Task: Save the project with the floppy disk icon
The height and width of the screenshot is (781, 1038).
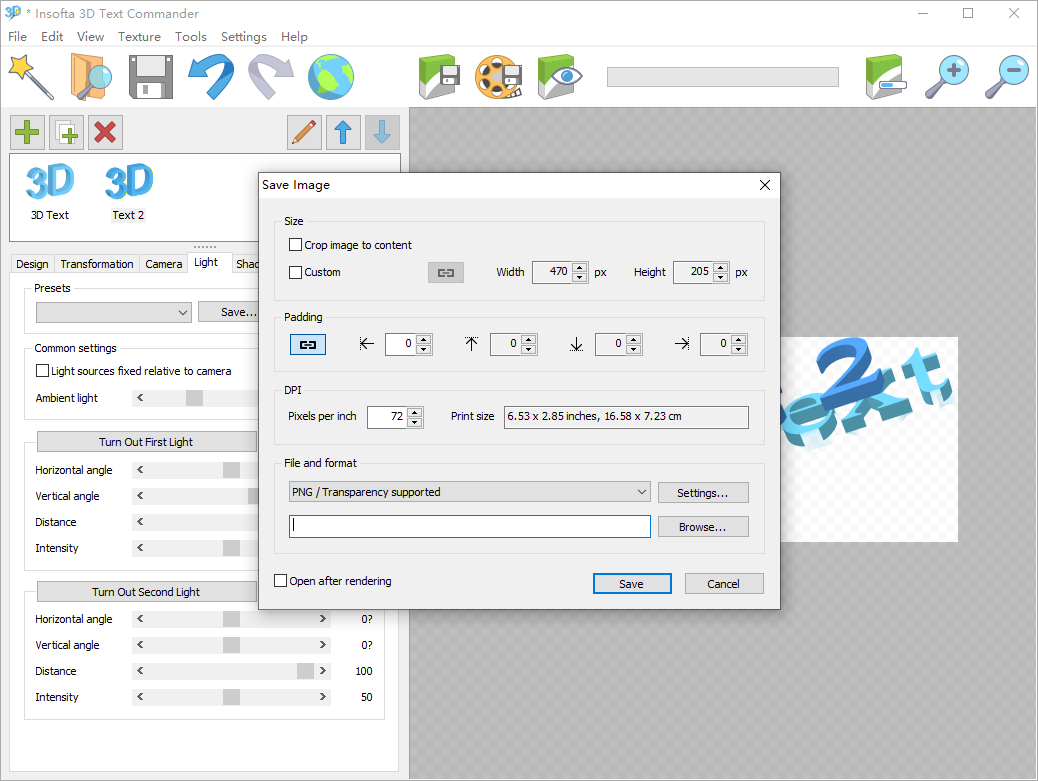Action: point(150,76)
